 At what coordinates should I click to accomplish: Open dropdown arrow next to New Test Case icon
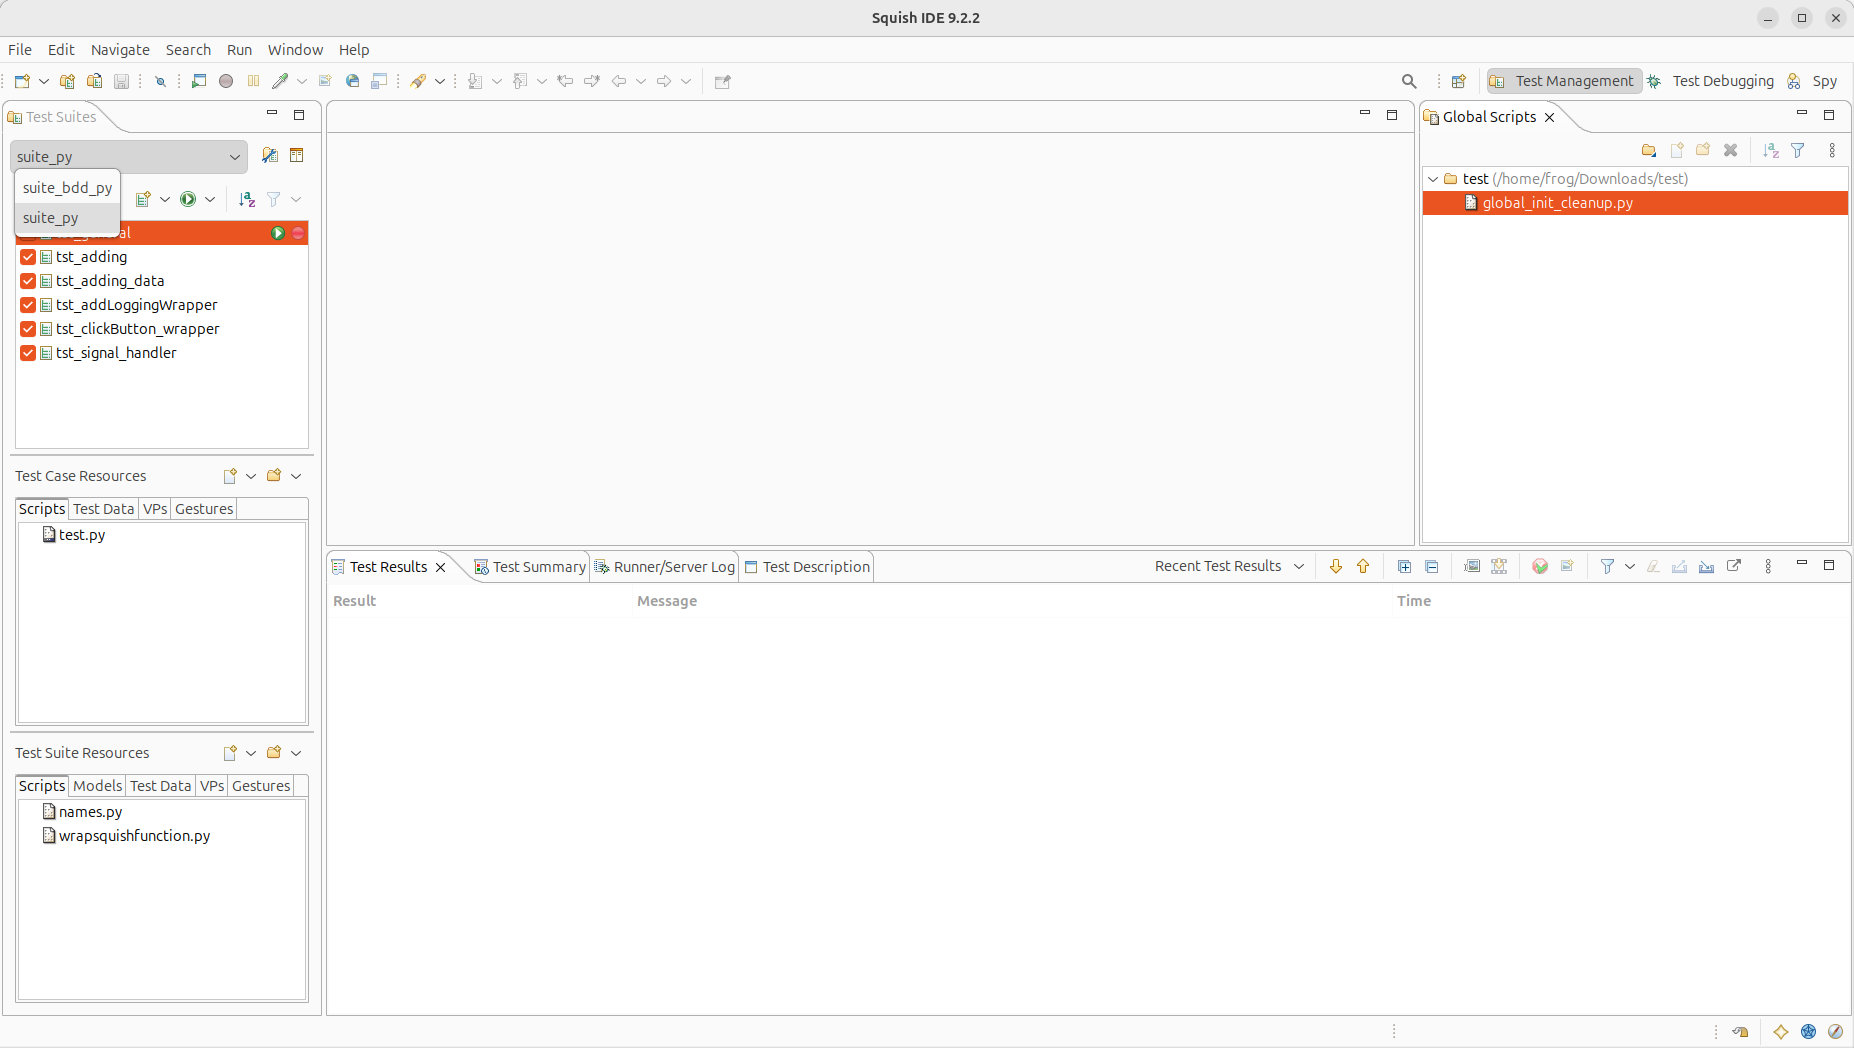pyautogui.click(x=165, y=199)
